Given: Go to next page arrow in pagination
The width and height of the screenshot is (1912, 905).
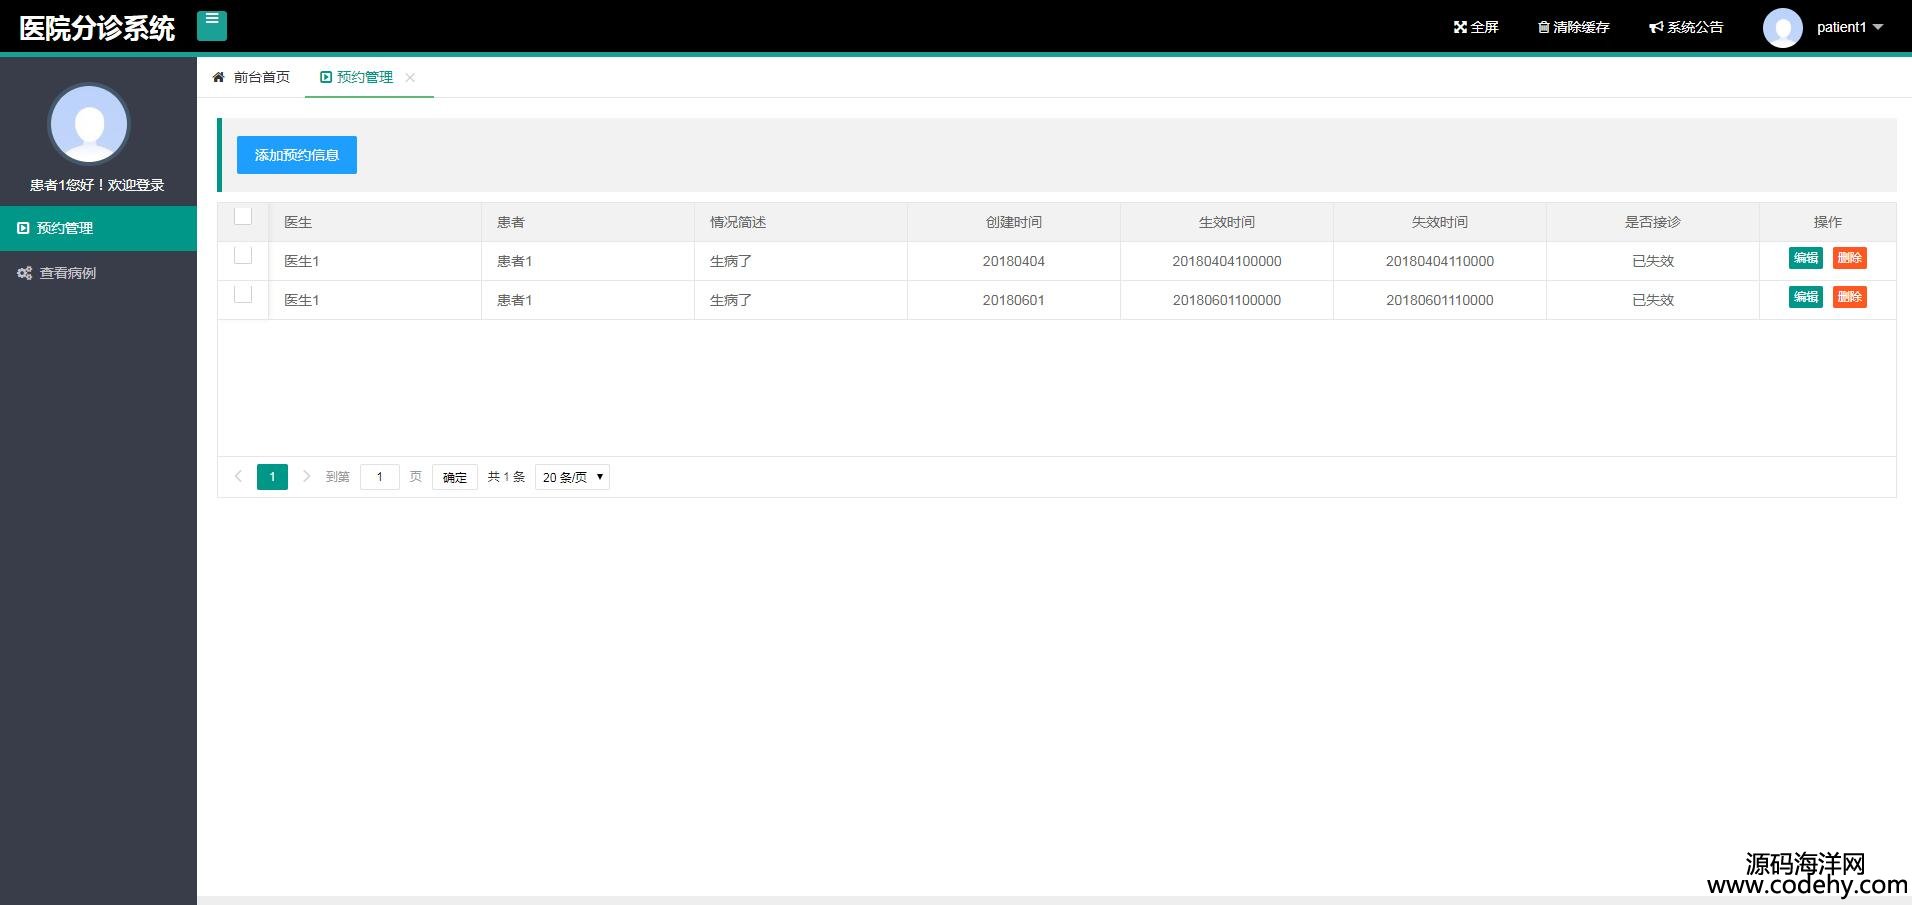Looking at the screenshot, I should tap(306, 477).
